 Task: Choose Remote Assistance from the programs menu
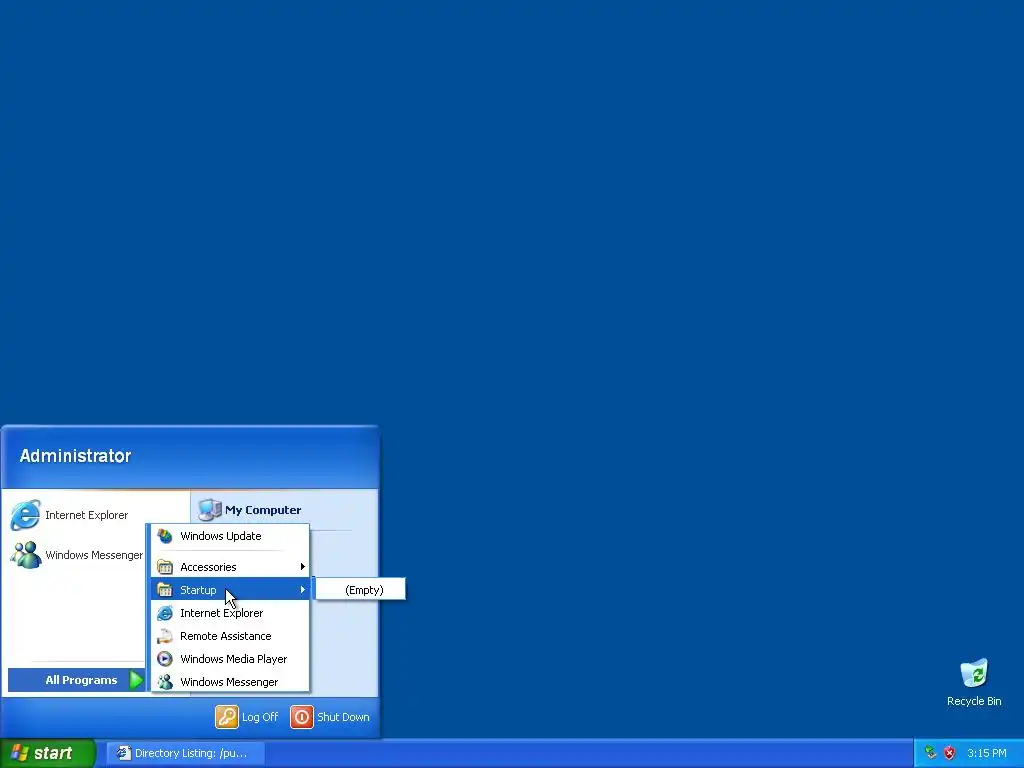coord(230,636)
